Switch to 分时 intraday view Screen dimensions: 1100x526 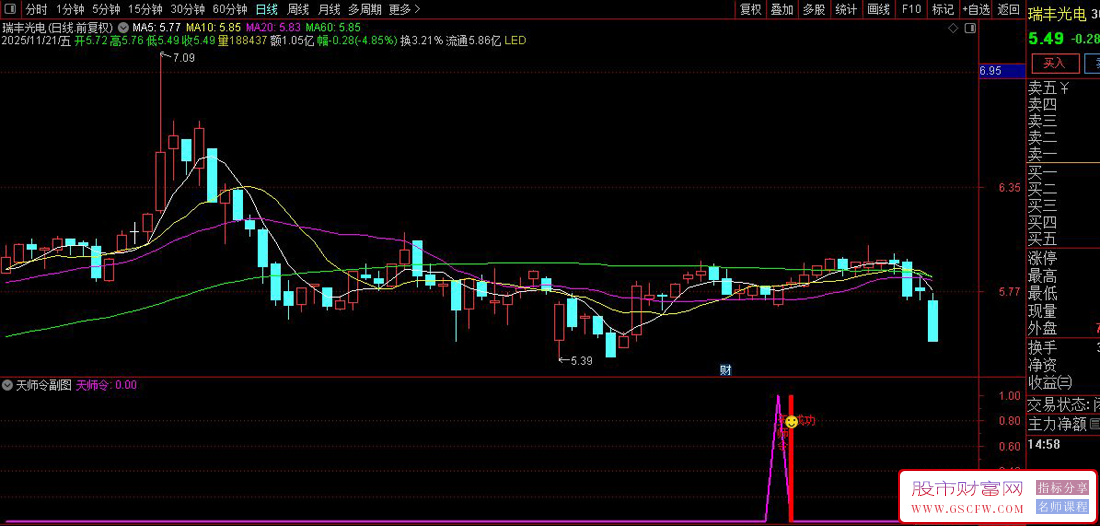coord(36,9)
